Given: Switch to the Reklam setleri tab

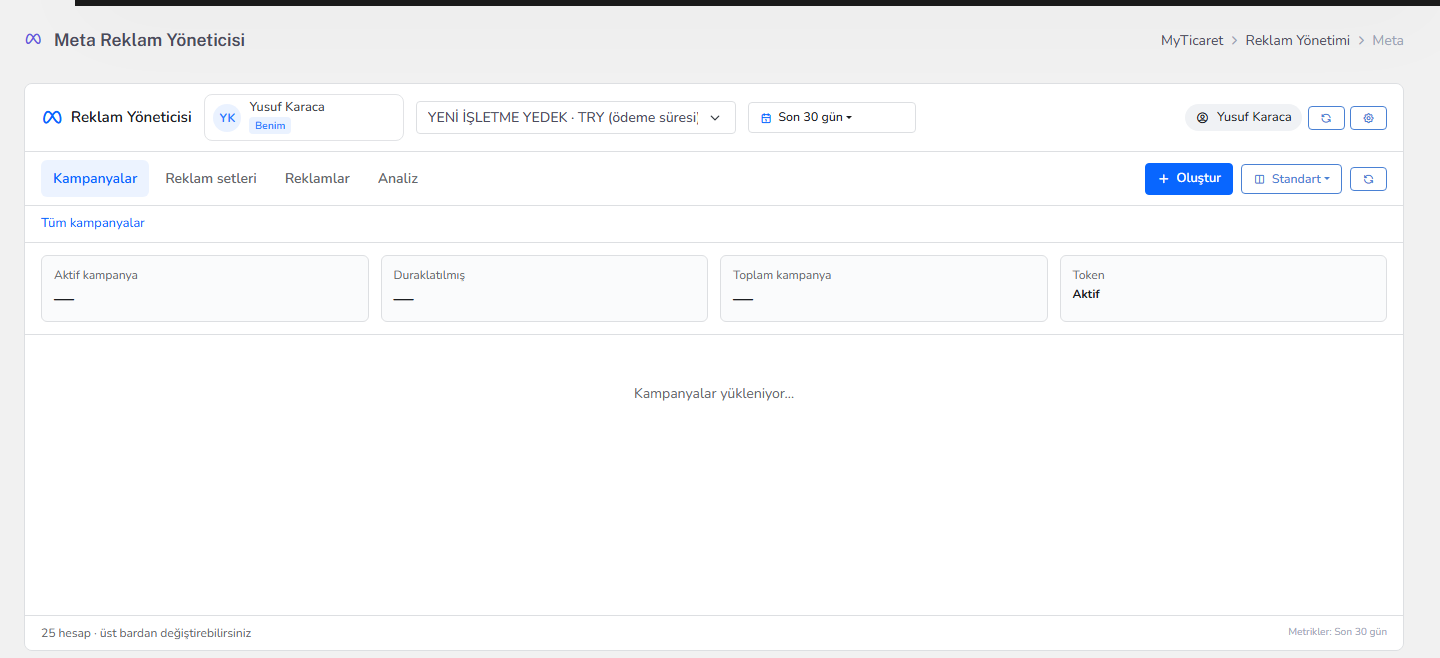Looking at the screenshot, I should coord(211,178).
